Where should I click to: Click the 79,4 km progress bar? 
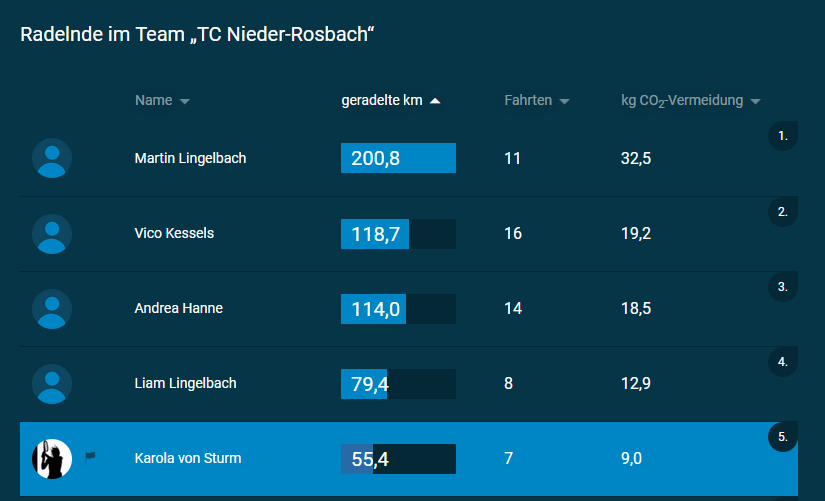pos(398,383)
